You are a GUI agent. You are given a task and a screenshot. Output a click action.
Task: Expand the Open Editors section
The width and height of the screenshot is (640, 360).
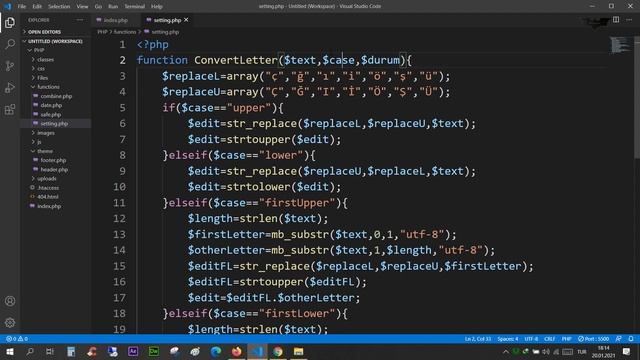(x=44, y=32)
